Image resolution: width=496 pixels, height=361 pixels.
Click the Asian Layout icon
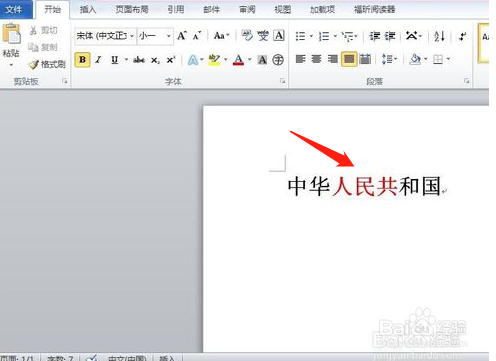(x=412, y=35)
